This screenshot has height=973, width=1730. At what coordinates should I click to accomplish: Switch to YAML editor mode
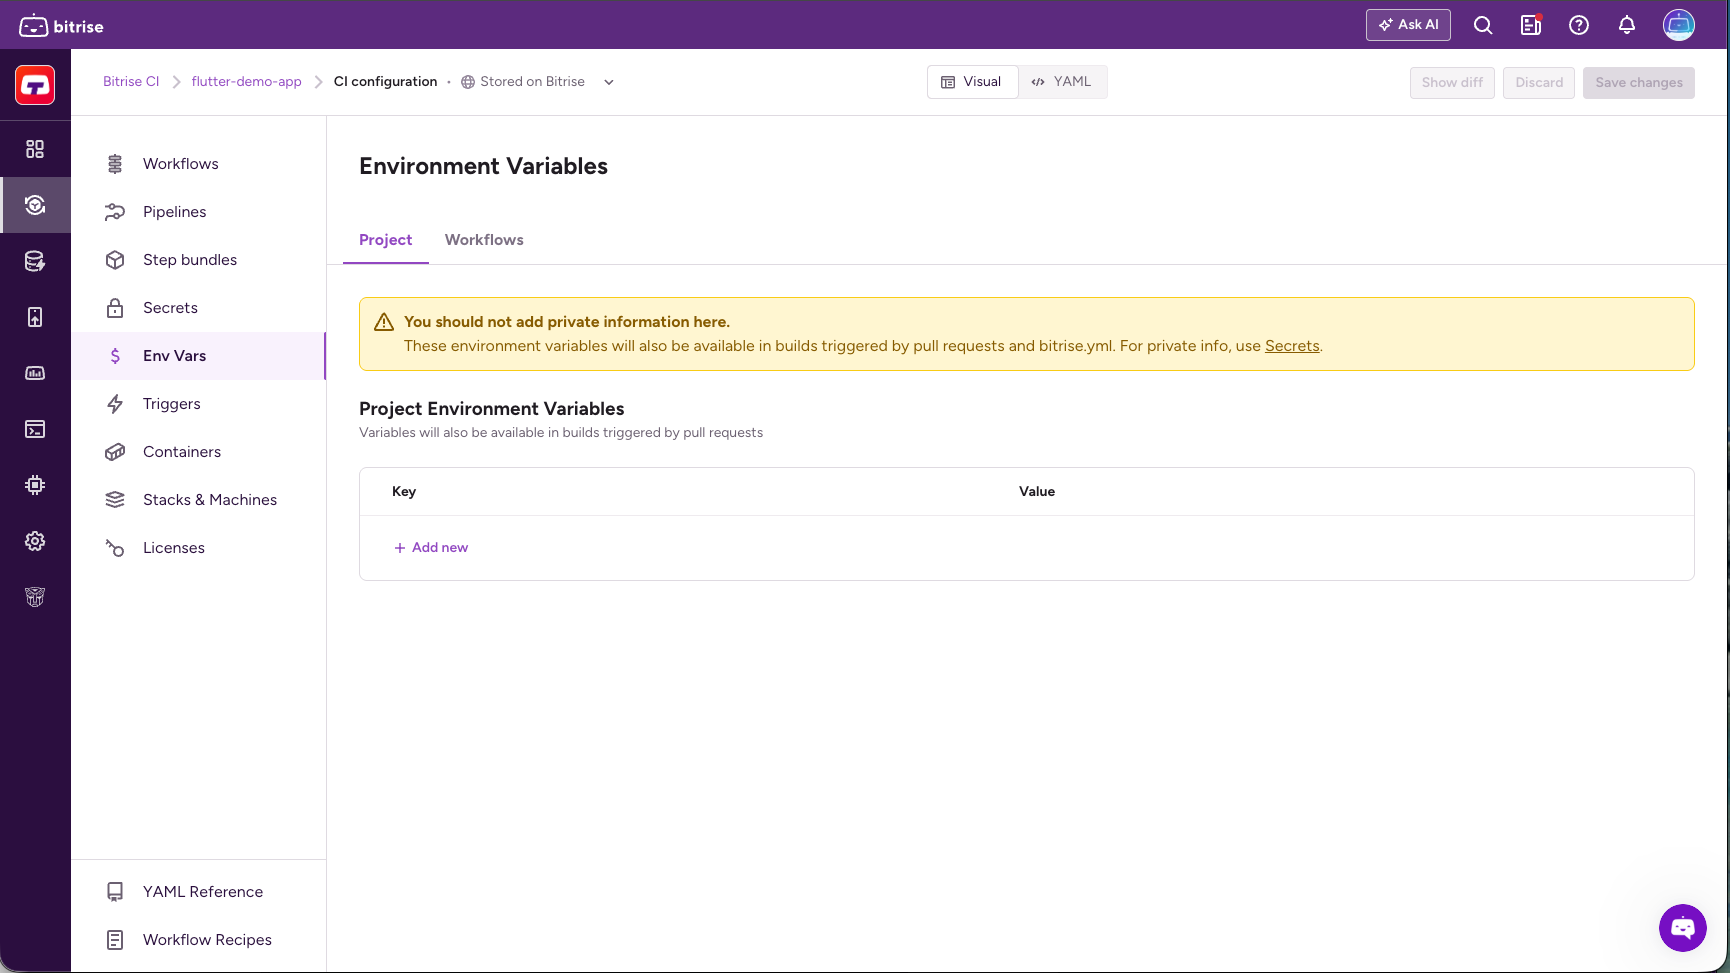[1062, 82]
